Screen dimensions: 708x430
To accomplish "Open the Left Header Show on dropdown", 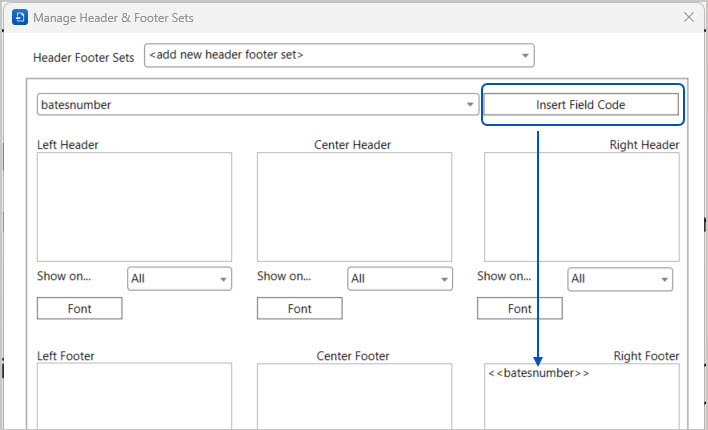I will (x=179, y=279).
